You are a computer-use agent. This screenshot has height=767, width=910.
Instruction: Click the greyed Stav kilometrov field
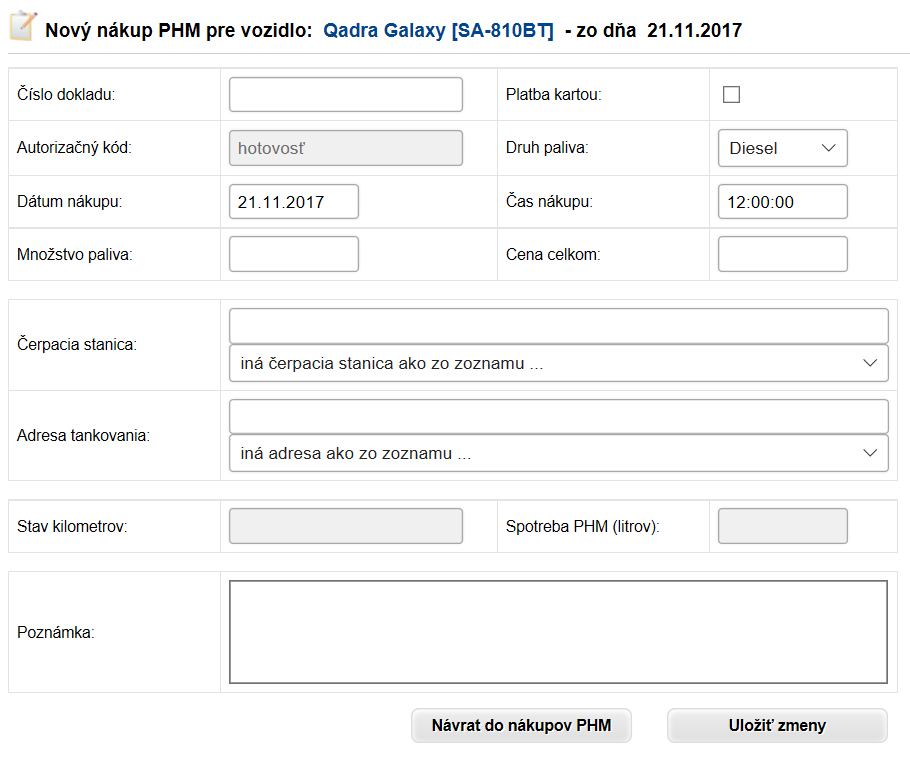346,526
